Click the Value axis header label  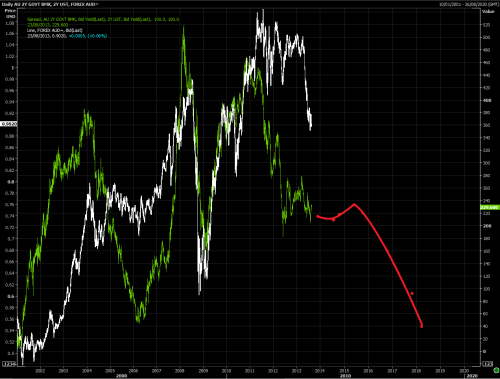[x=488, y=11]
